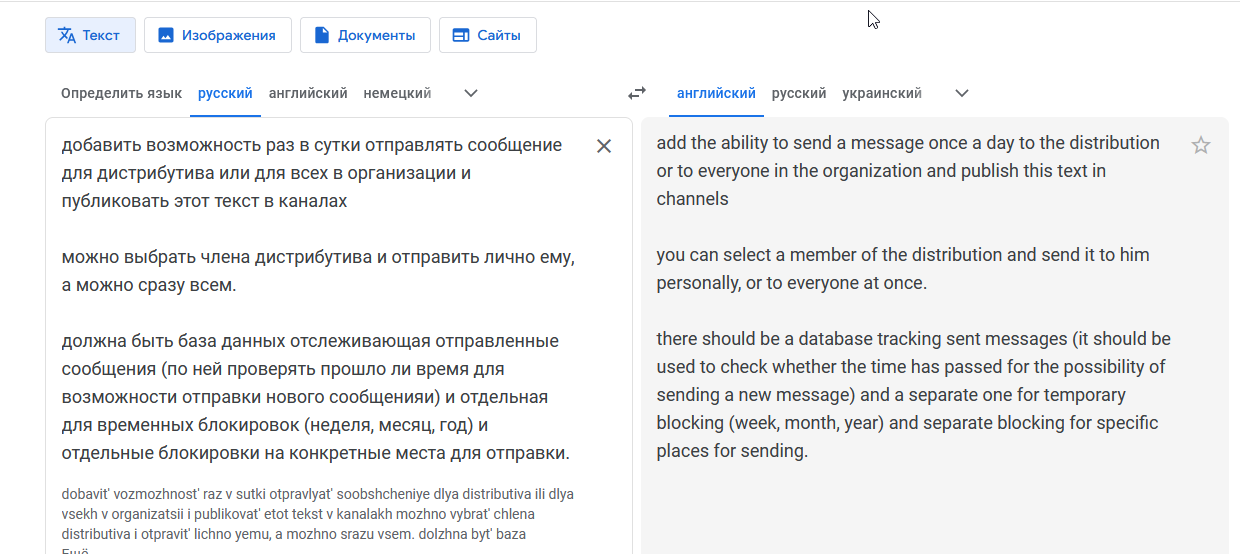Set source language to английский
Screen dimensions: 1240x554
point(308,93)
